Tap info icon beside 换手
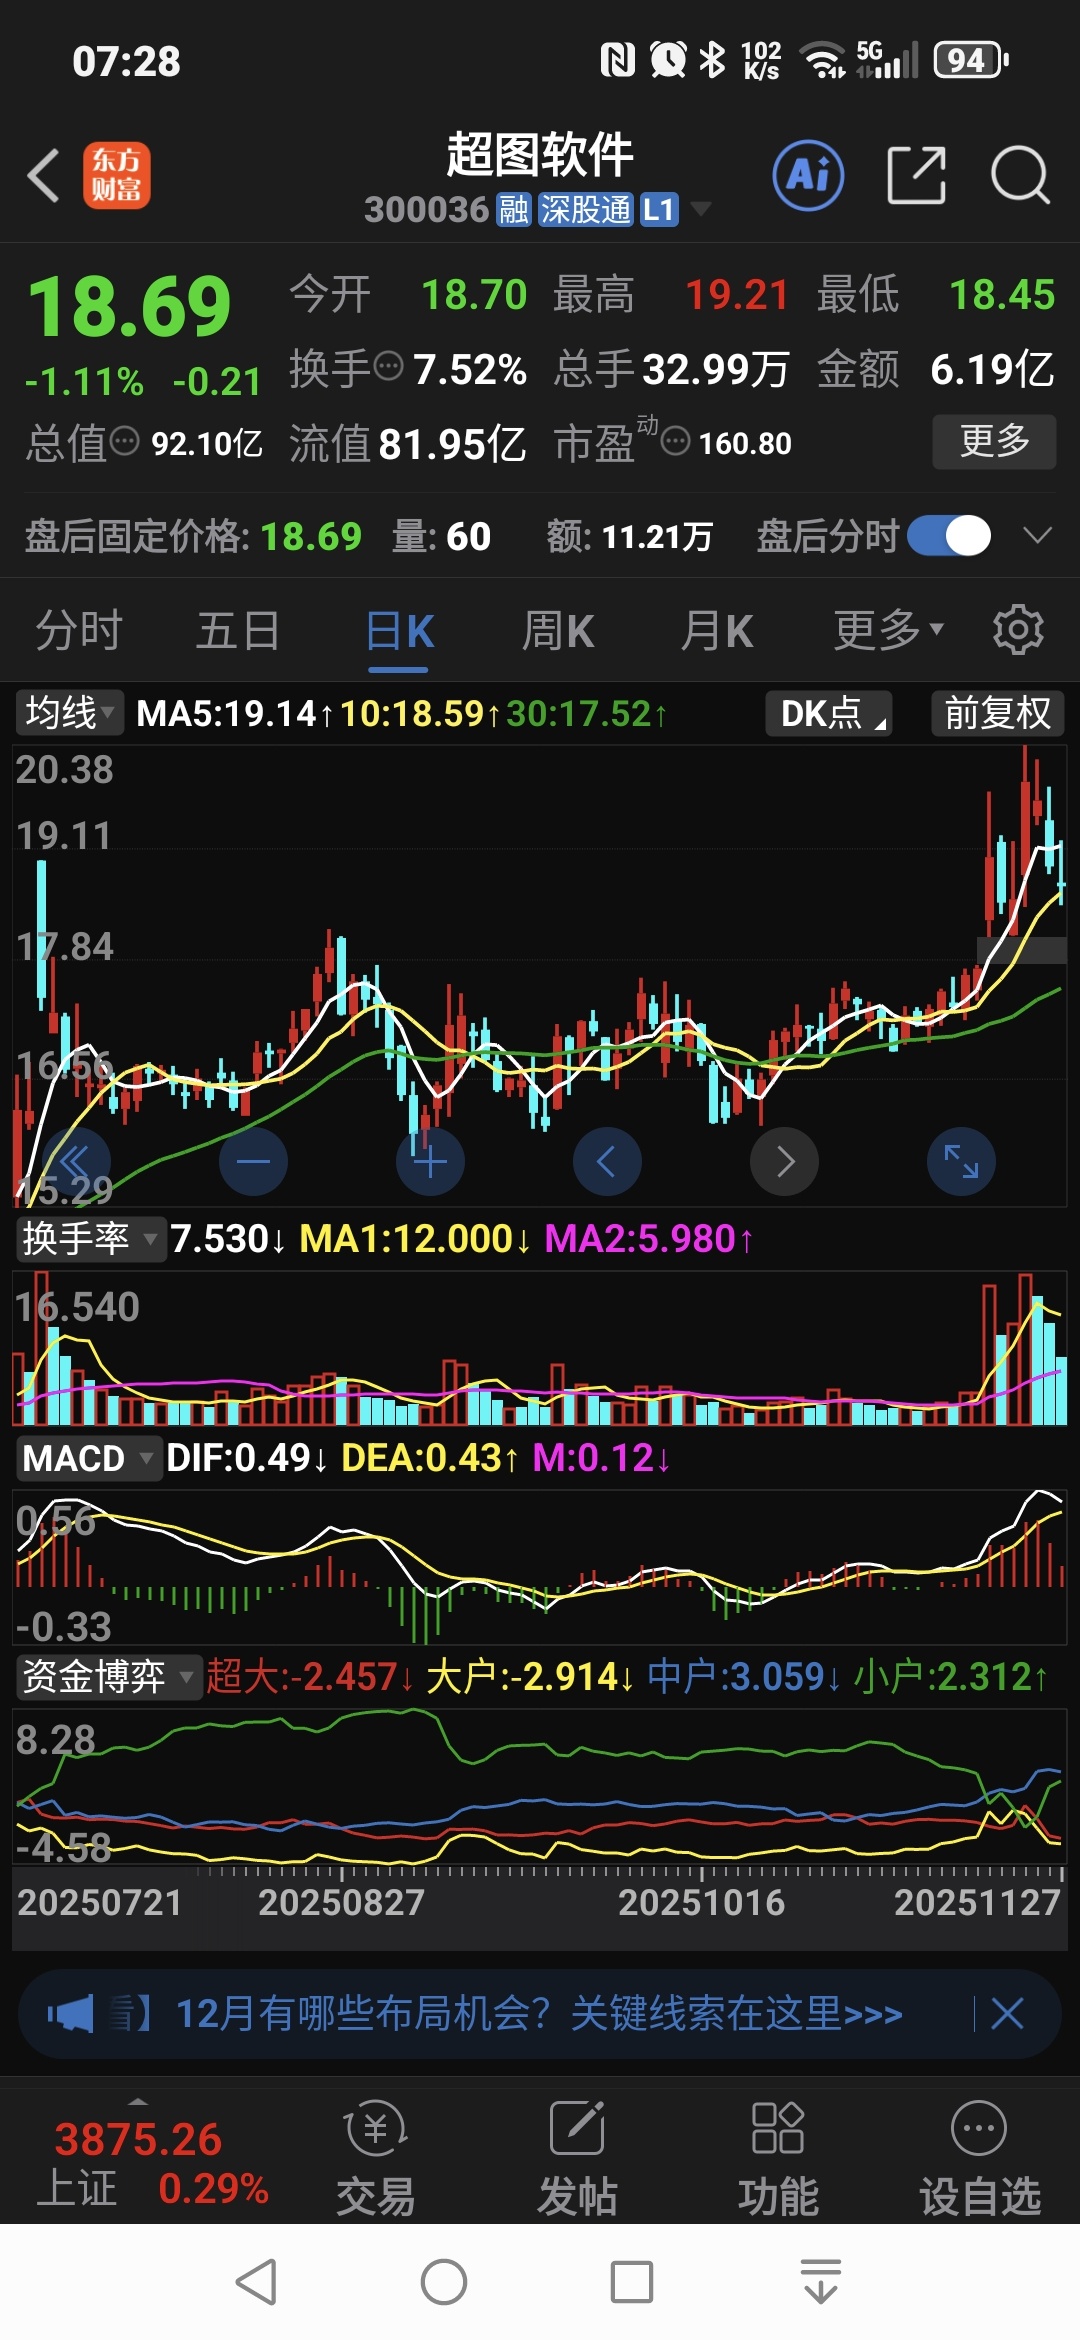Screen dimensions: 1080x2340 coord(388,367)
